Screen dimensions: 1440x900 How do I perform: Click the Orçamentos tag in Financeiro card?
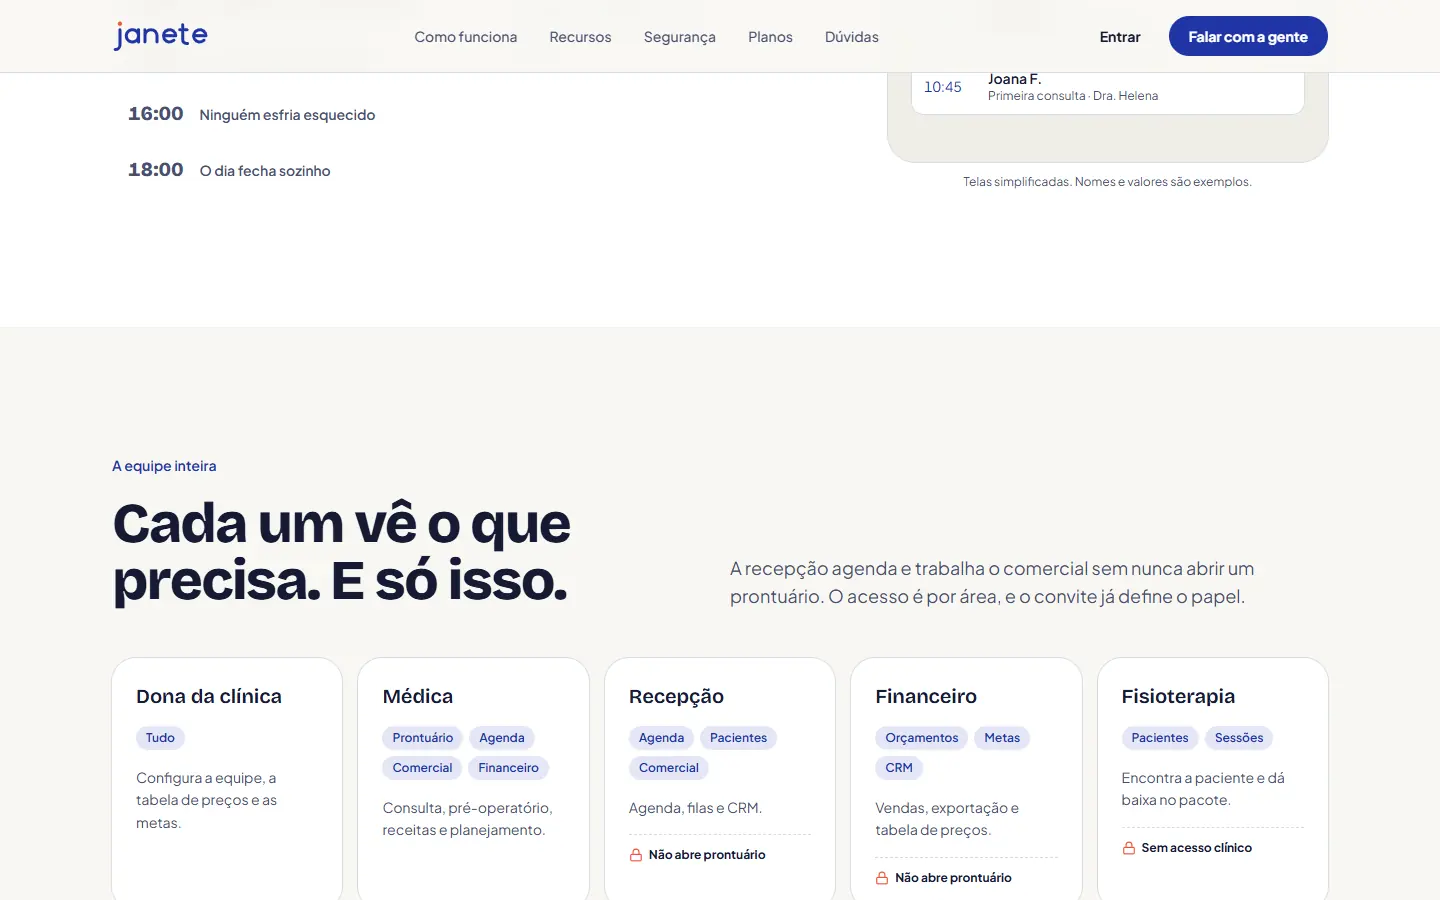click(921, 738)
